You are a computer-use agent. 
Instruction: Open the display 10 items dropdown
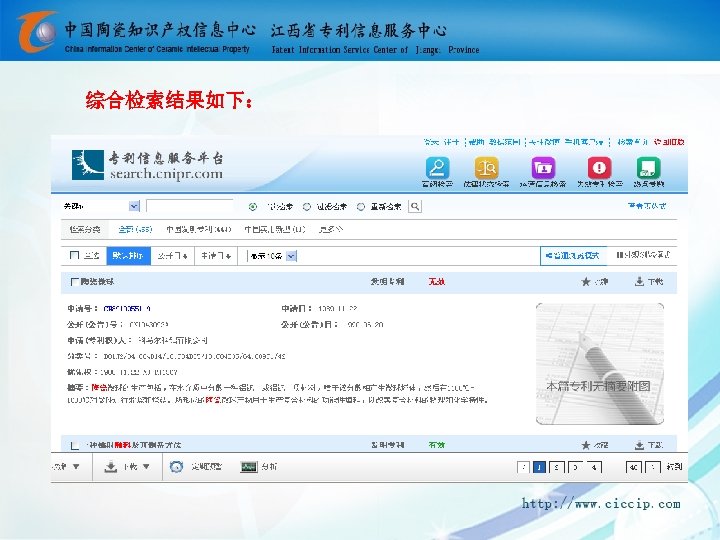[x=291, y=256]
